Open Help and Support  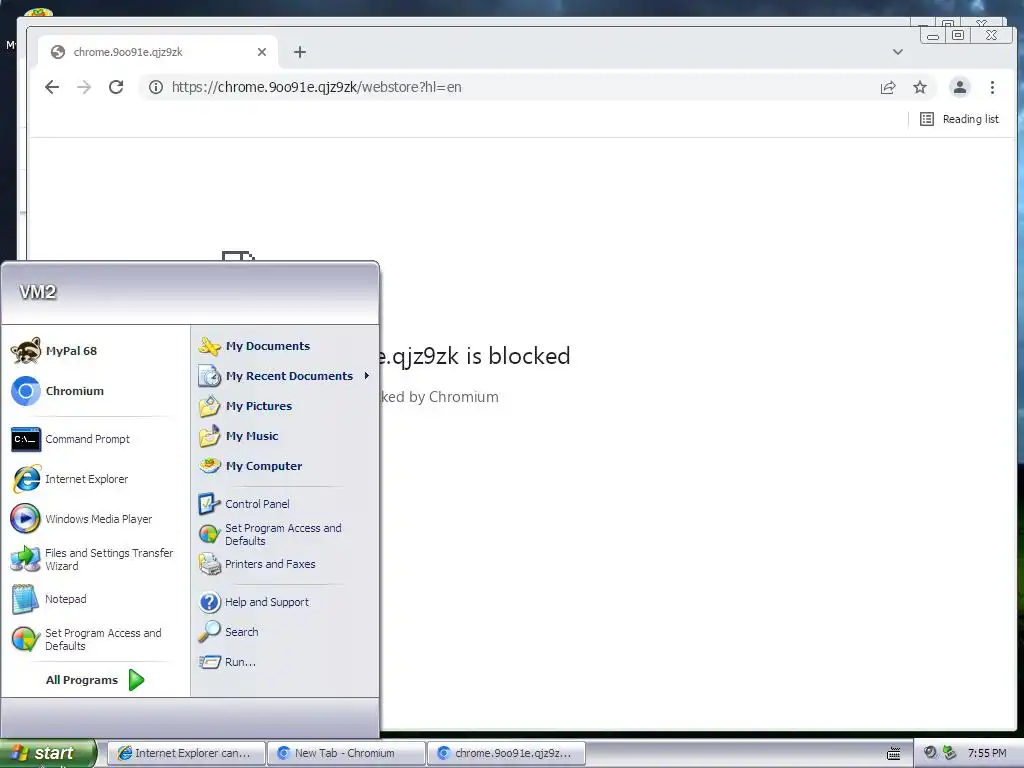tap(284, 602)
